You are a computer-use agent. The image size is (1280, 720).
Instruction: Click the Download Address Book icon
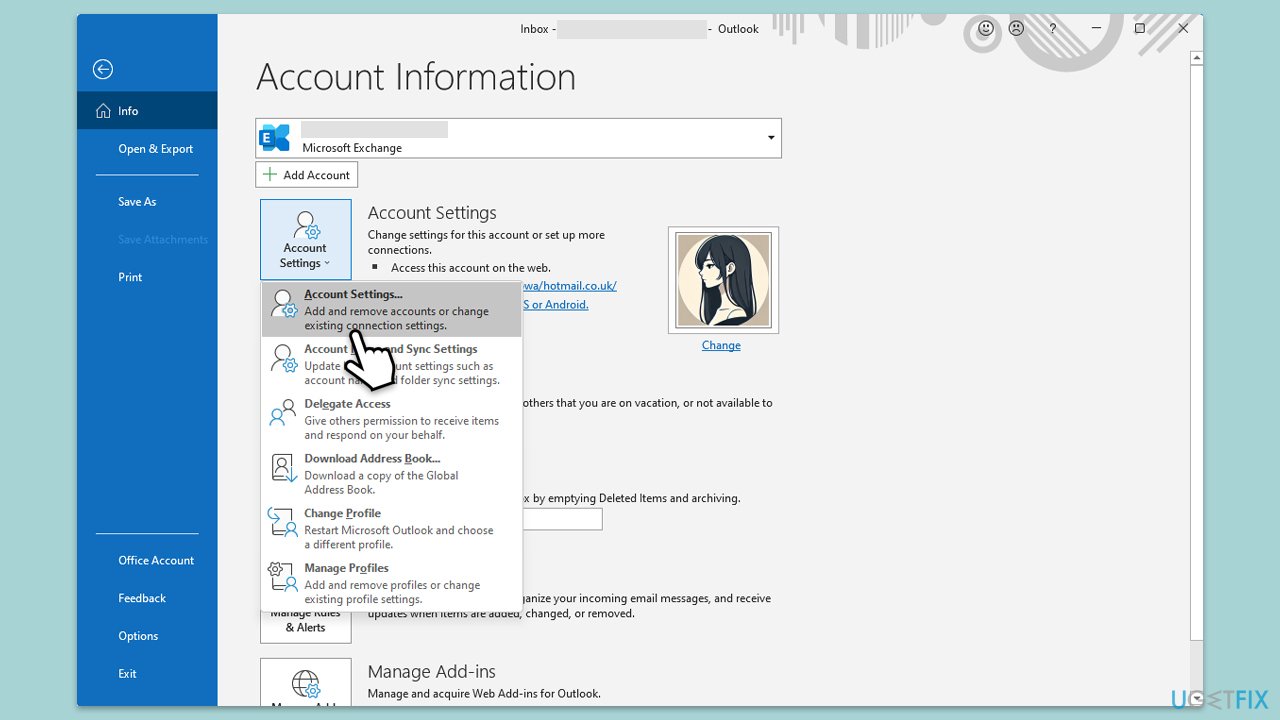click(x=283, y=468)
